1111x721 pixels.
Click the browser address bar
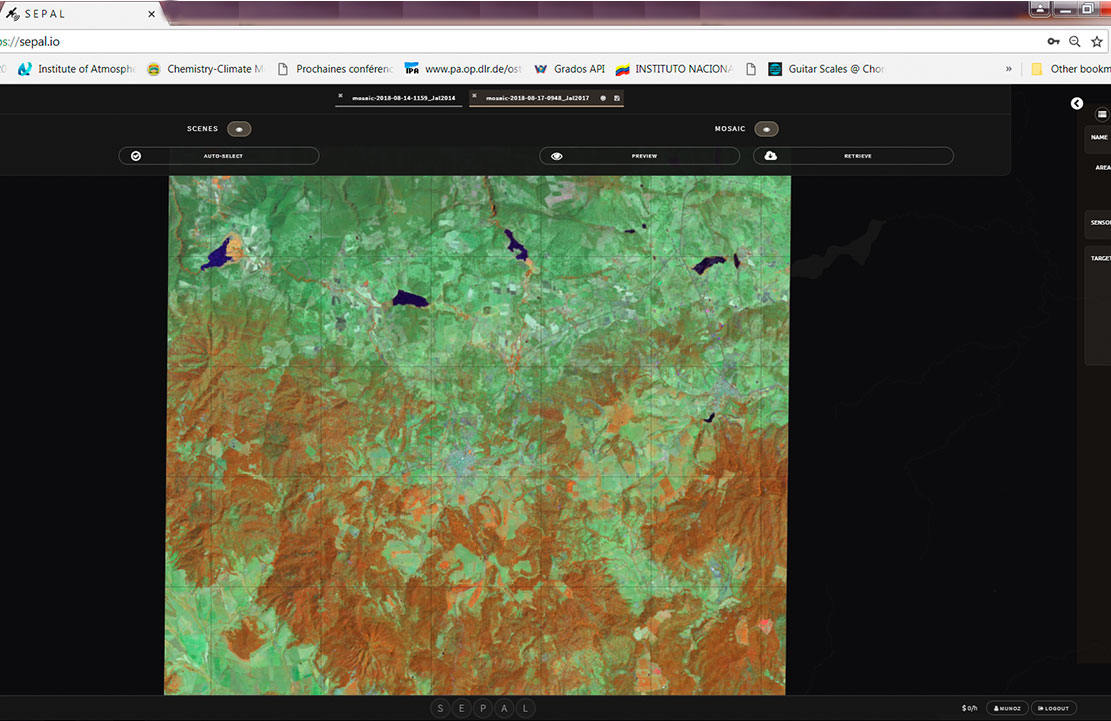tap(521, 42)
